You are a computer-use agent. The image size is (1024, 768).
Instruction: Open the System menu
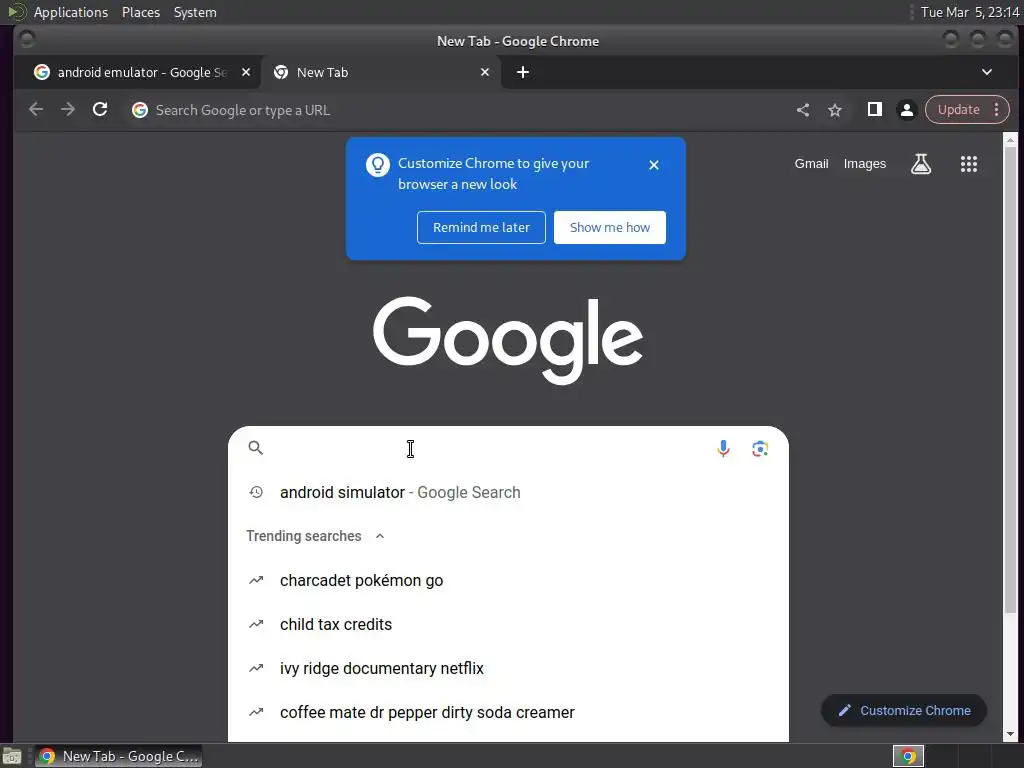[195, 12]
